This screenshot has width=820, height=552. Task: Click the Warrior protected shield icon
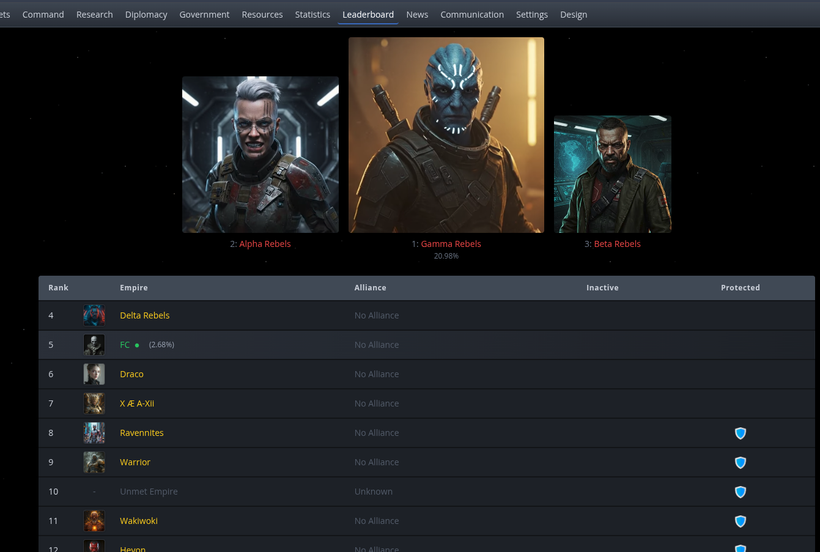point(740,462)
